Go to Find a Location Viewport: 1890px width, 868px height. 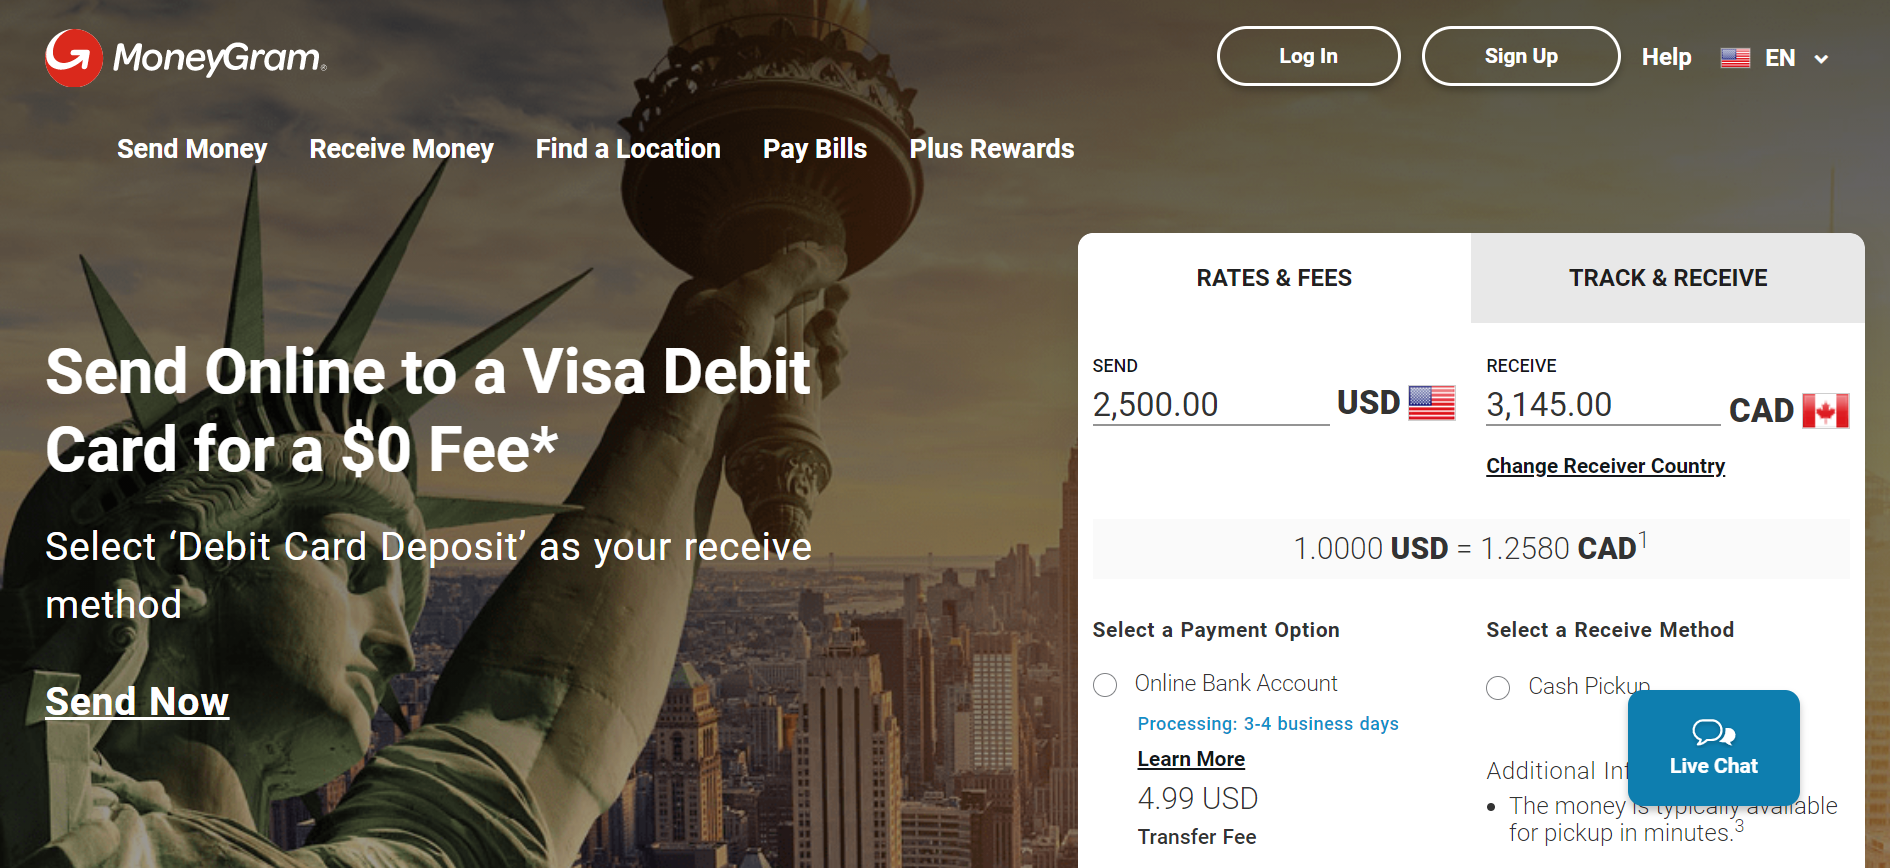(x=628, y=149)
